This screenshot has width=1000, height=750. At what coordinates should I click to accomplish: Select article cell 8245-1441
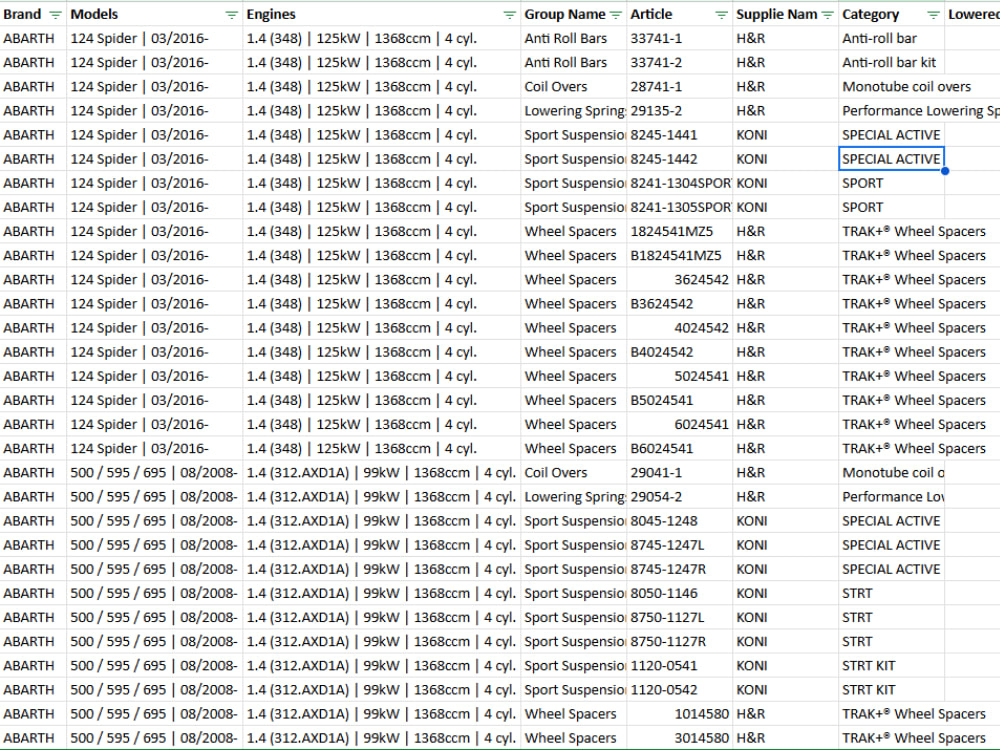click(679, 135)
